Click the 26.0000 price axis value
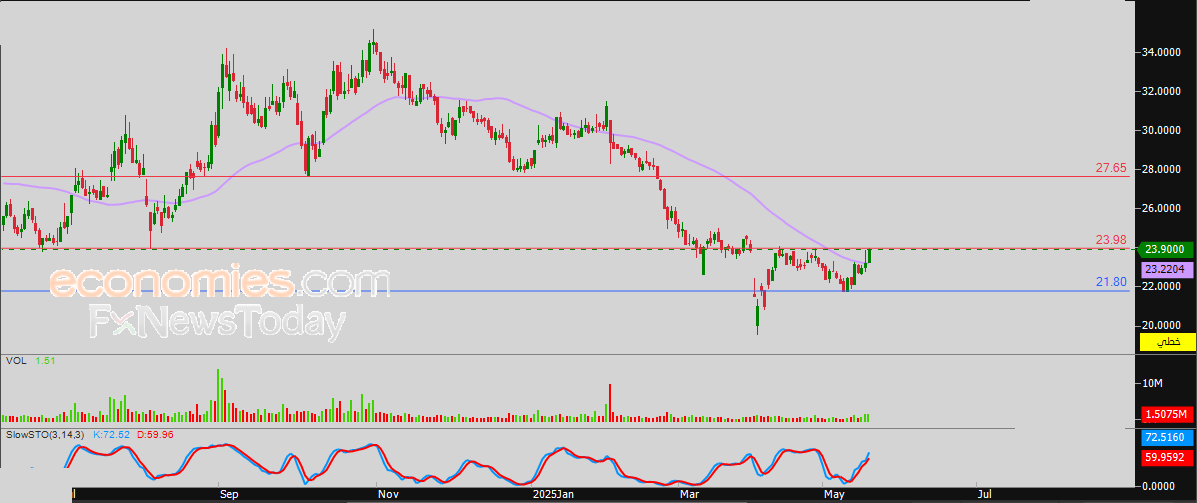 (1160, 208)
